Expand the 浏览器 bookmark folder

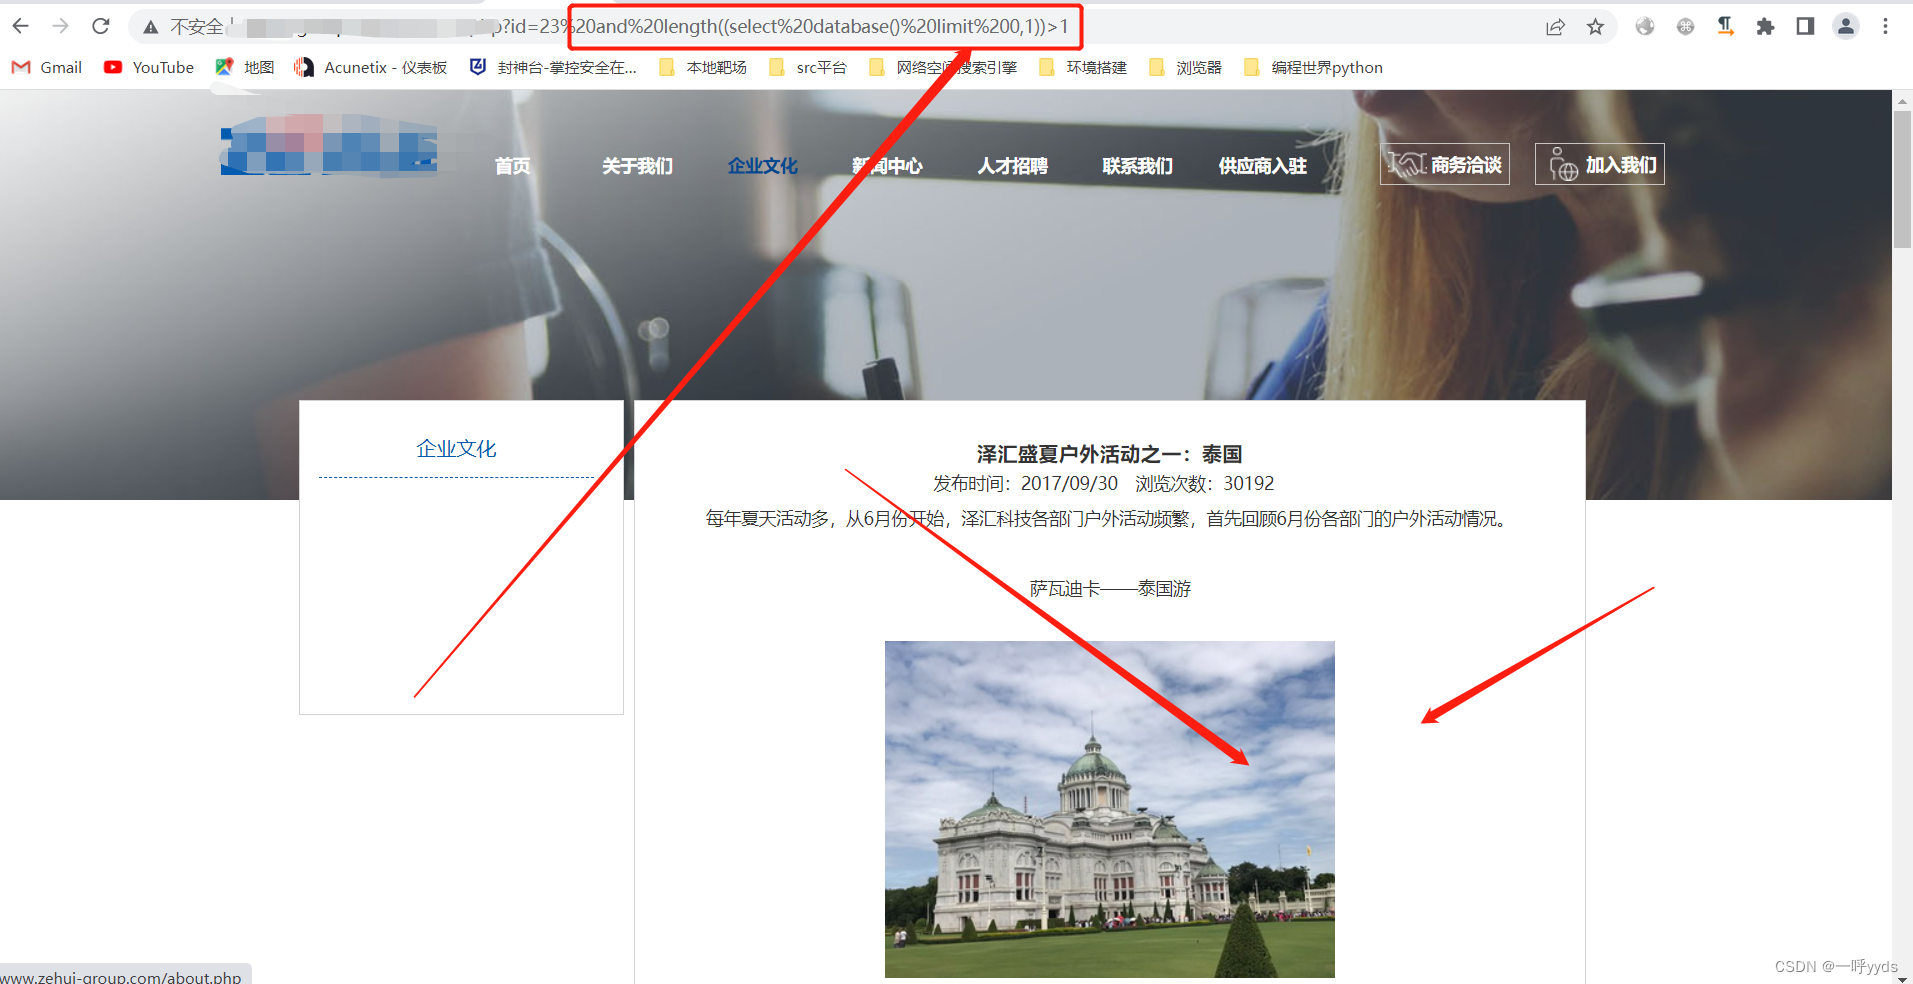1185,67
